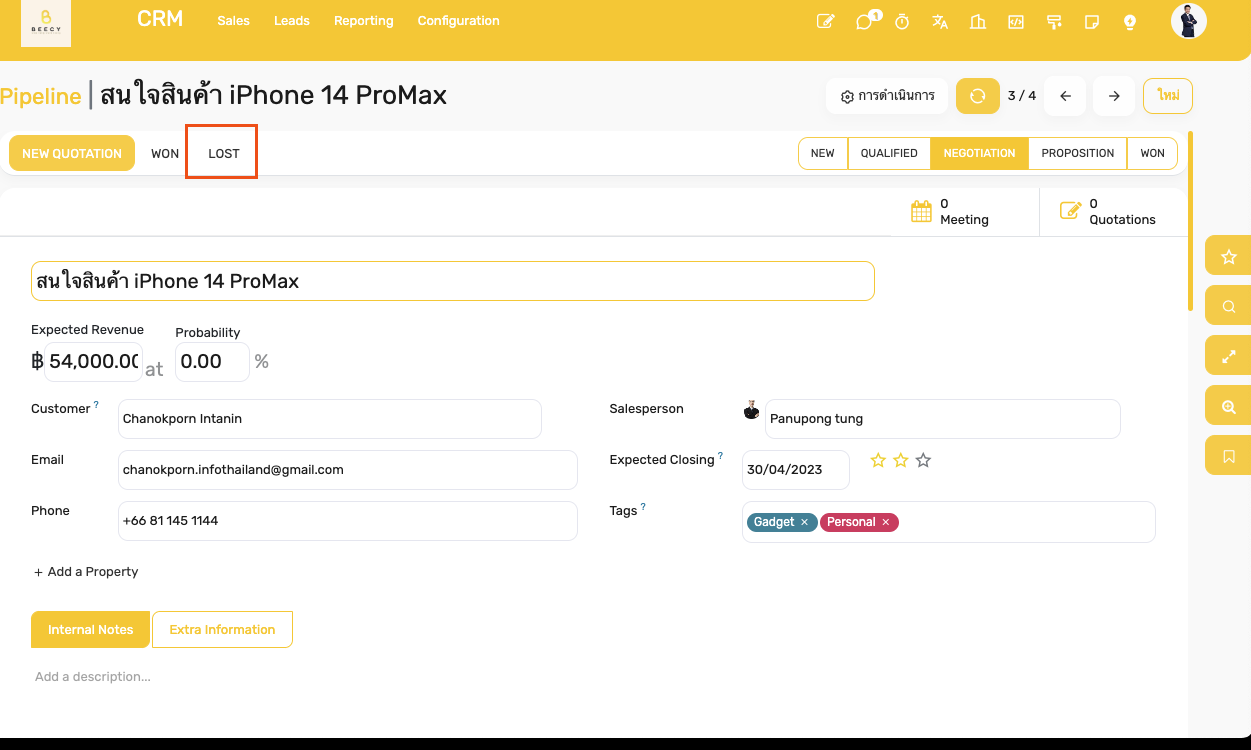1251x750 pixels.
Task: Click the bookmark icon in right sidebar
Action: point(1229,456)
